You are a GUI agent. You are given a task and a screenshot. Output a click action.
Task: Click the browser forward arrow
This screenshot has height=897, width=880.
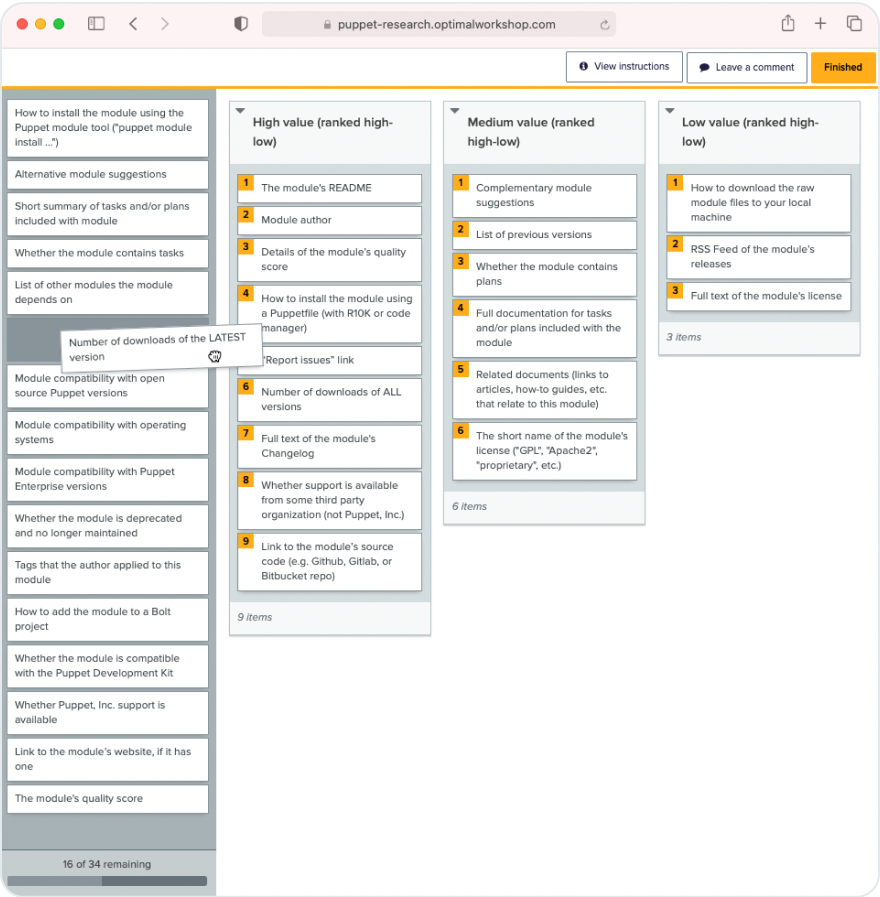coord(165,24)
